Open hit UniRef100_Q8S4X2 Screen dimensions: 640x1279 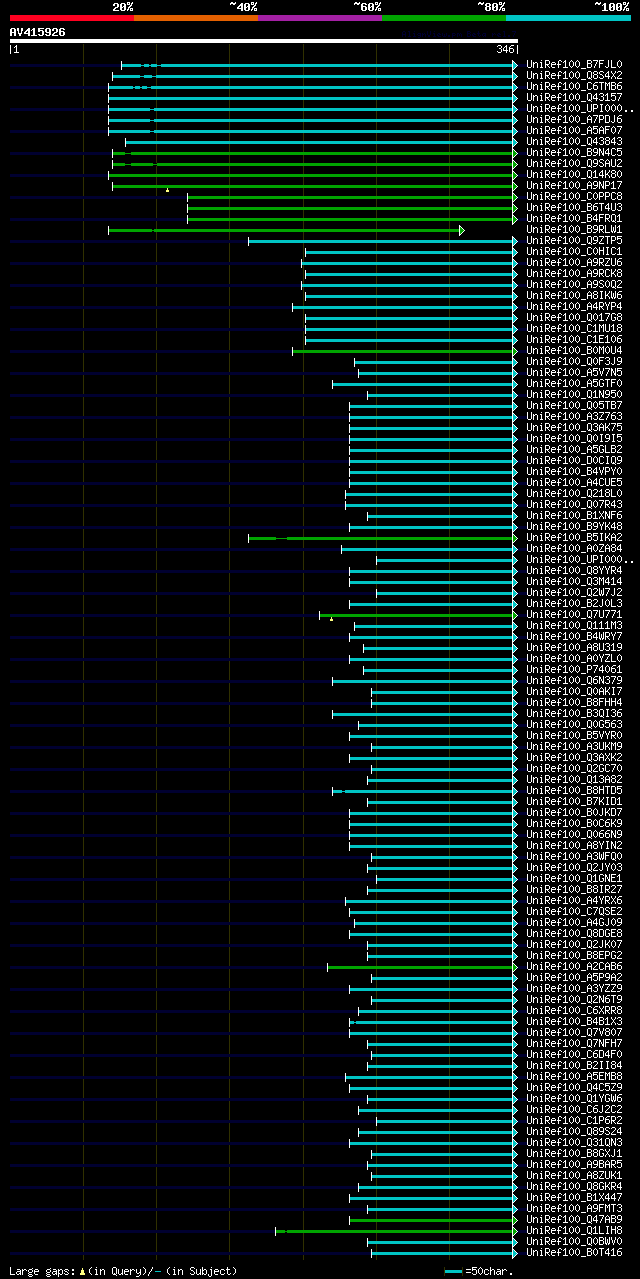574,75
